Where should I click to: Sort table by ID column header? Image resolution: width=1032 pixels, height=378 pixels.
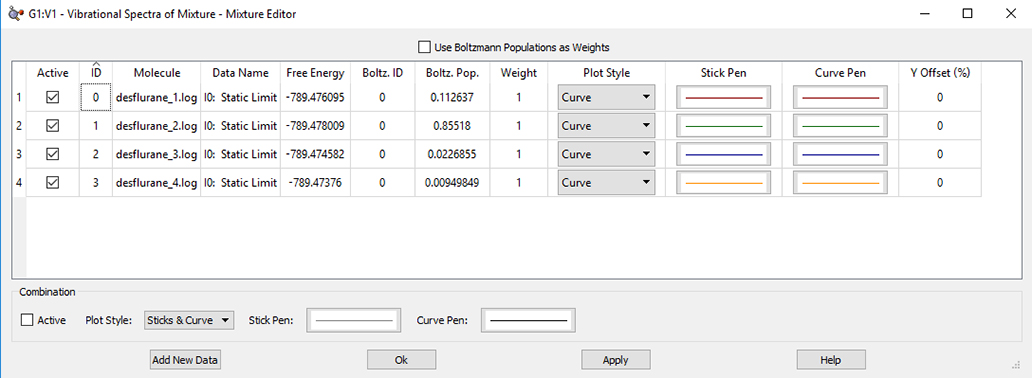click(96, 73)
